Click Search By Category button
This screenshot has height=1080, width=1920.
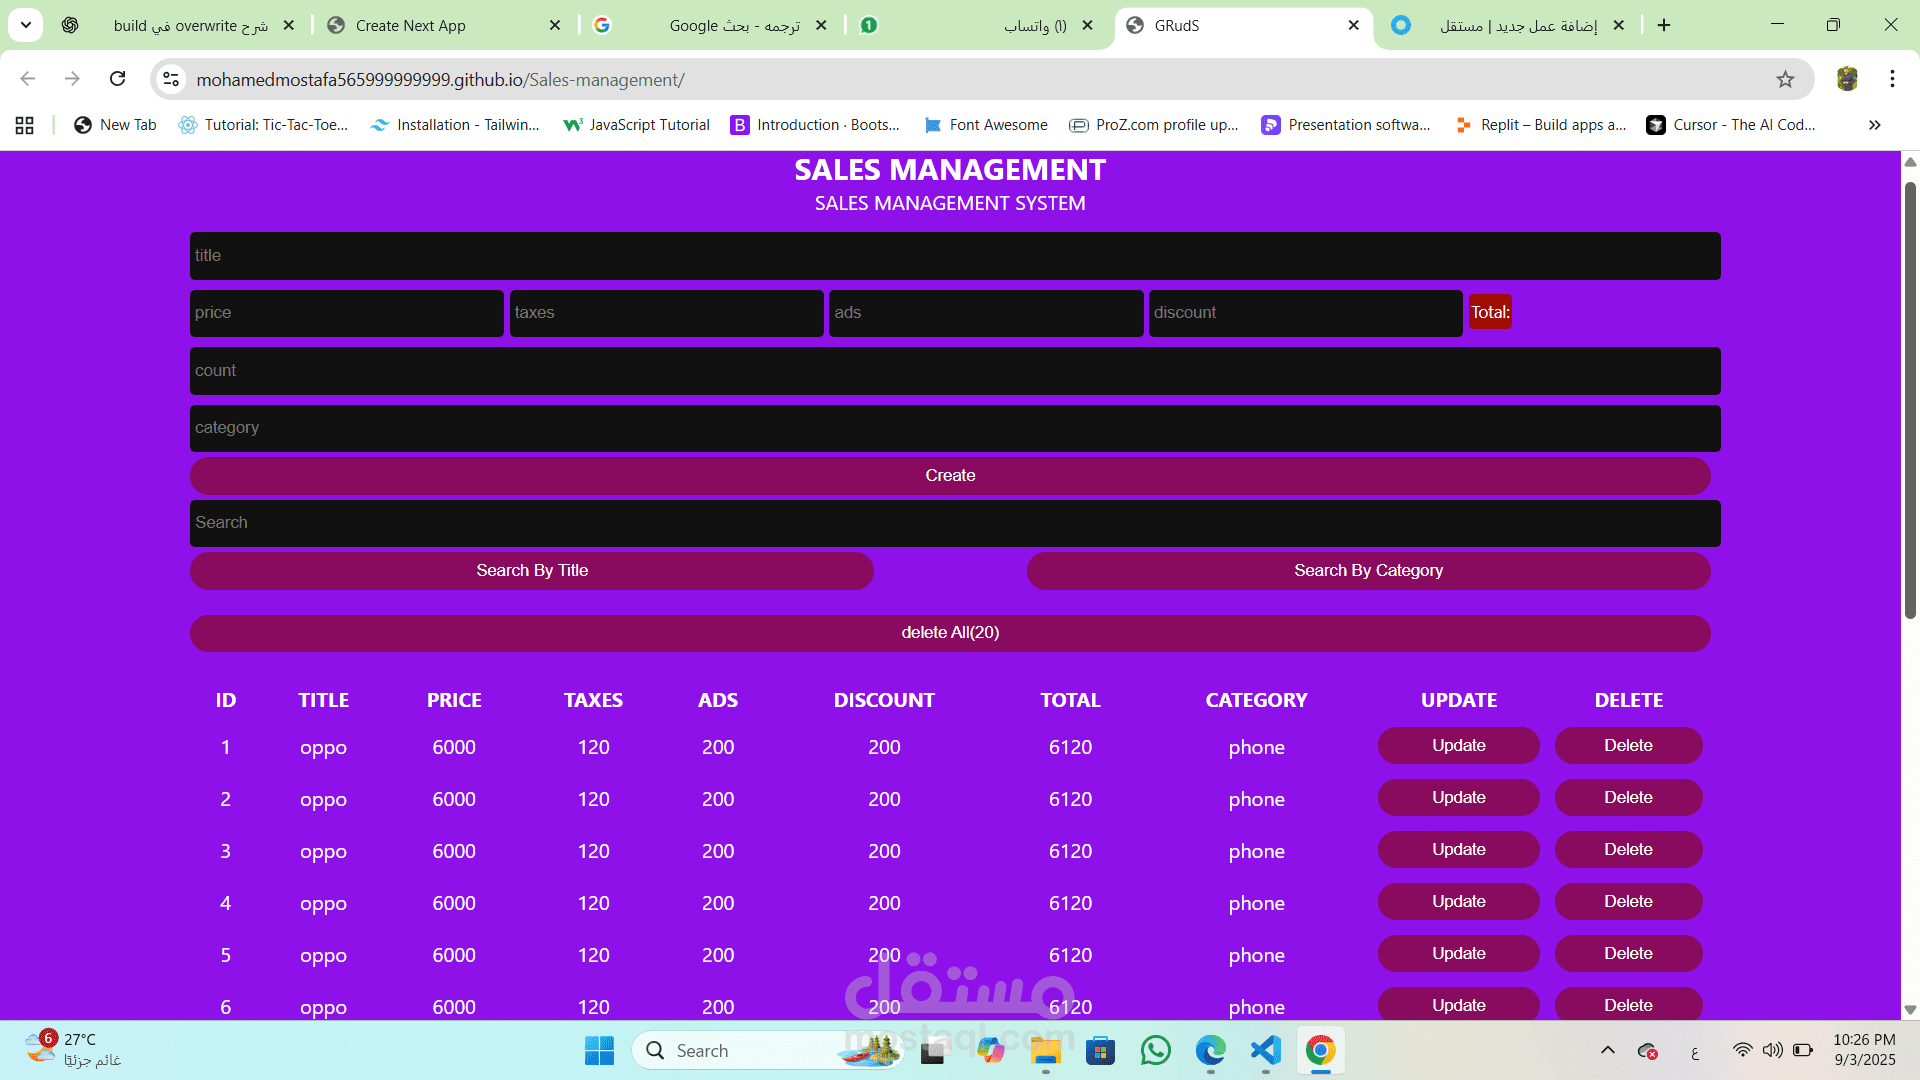1369,571
